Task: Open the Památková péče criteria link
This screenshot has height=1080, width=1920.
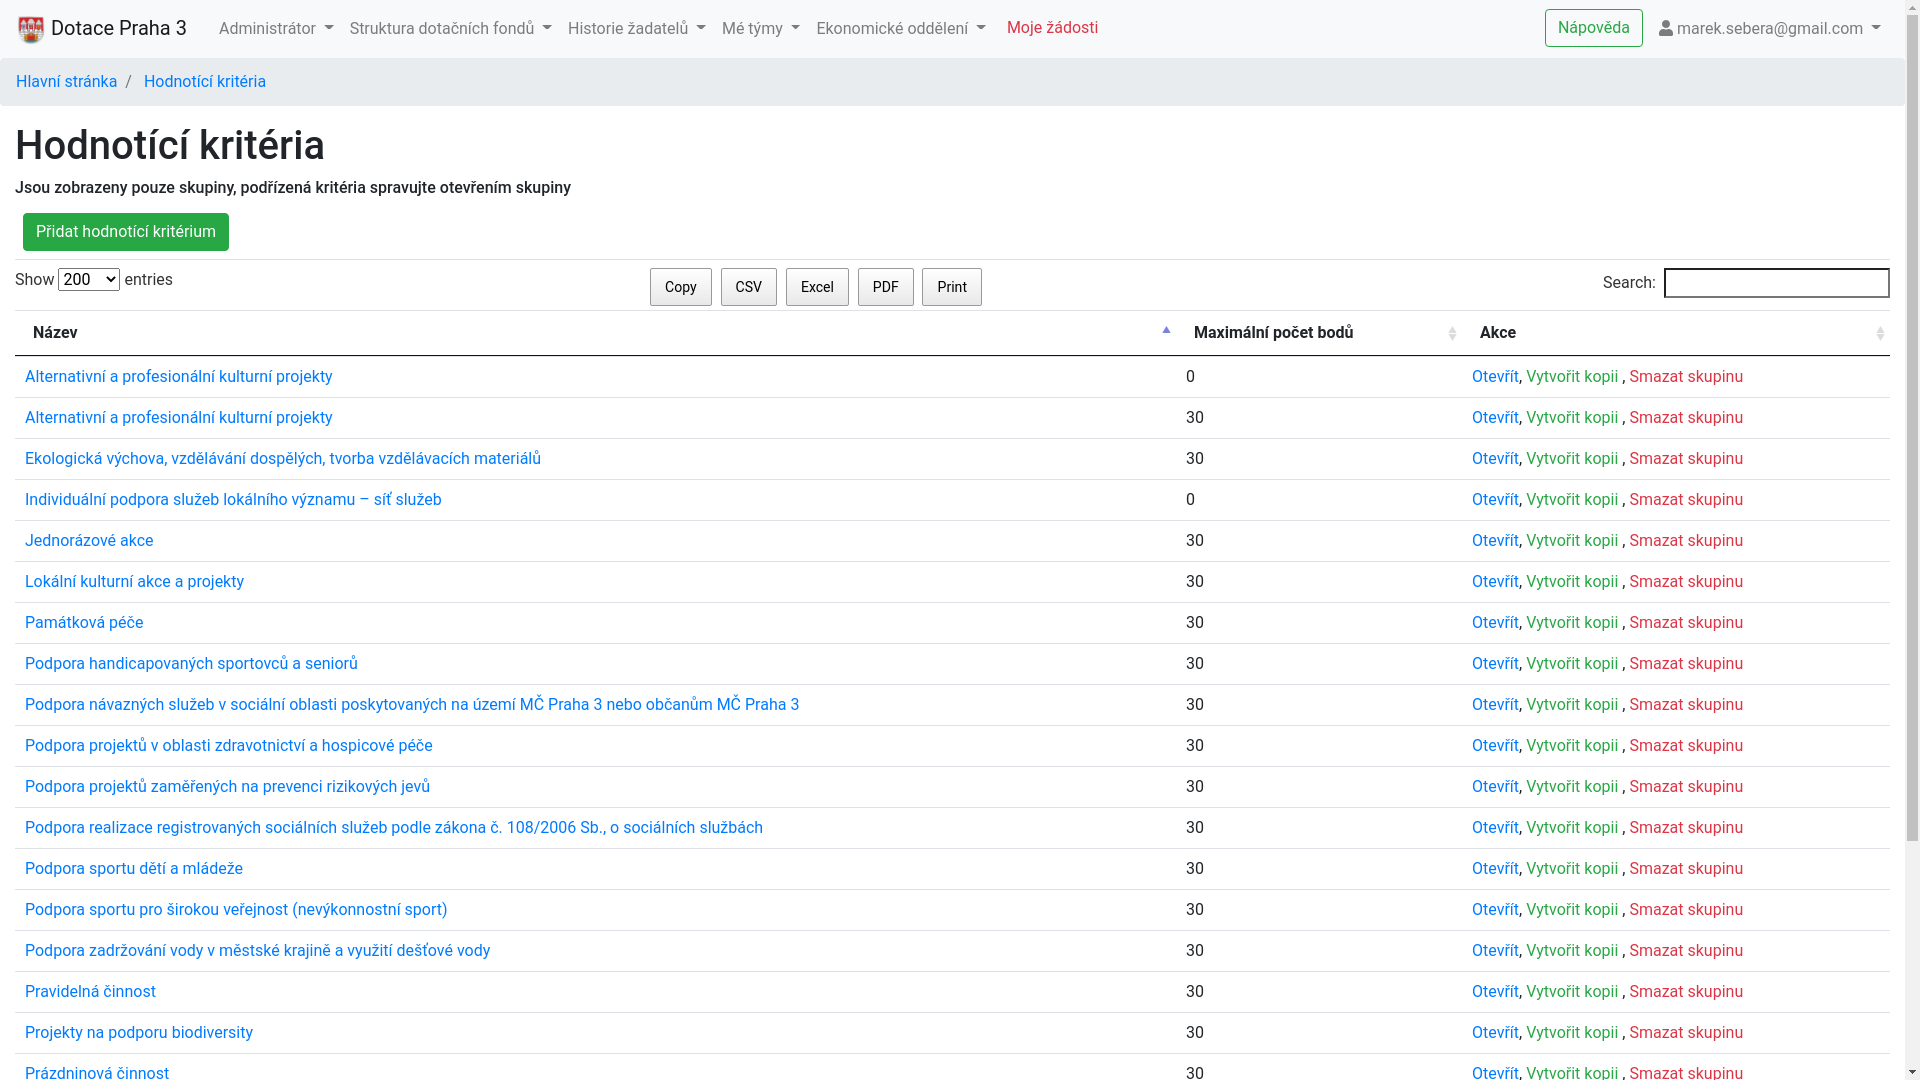Action: [x=84, y=623]
